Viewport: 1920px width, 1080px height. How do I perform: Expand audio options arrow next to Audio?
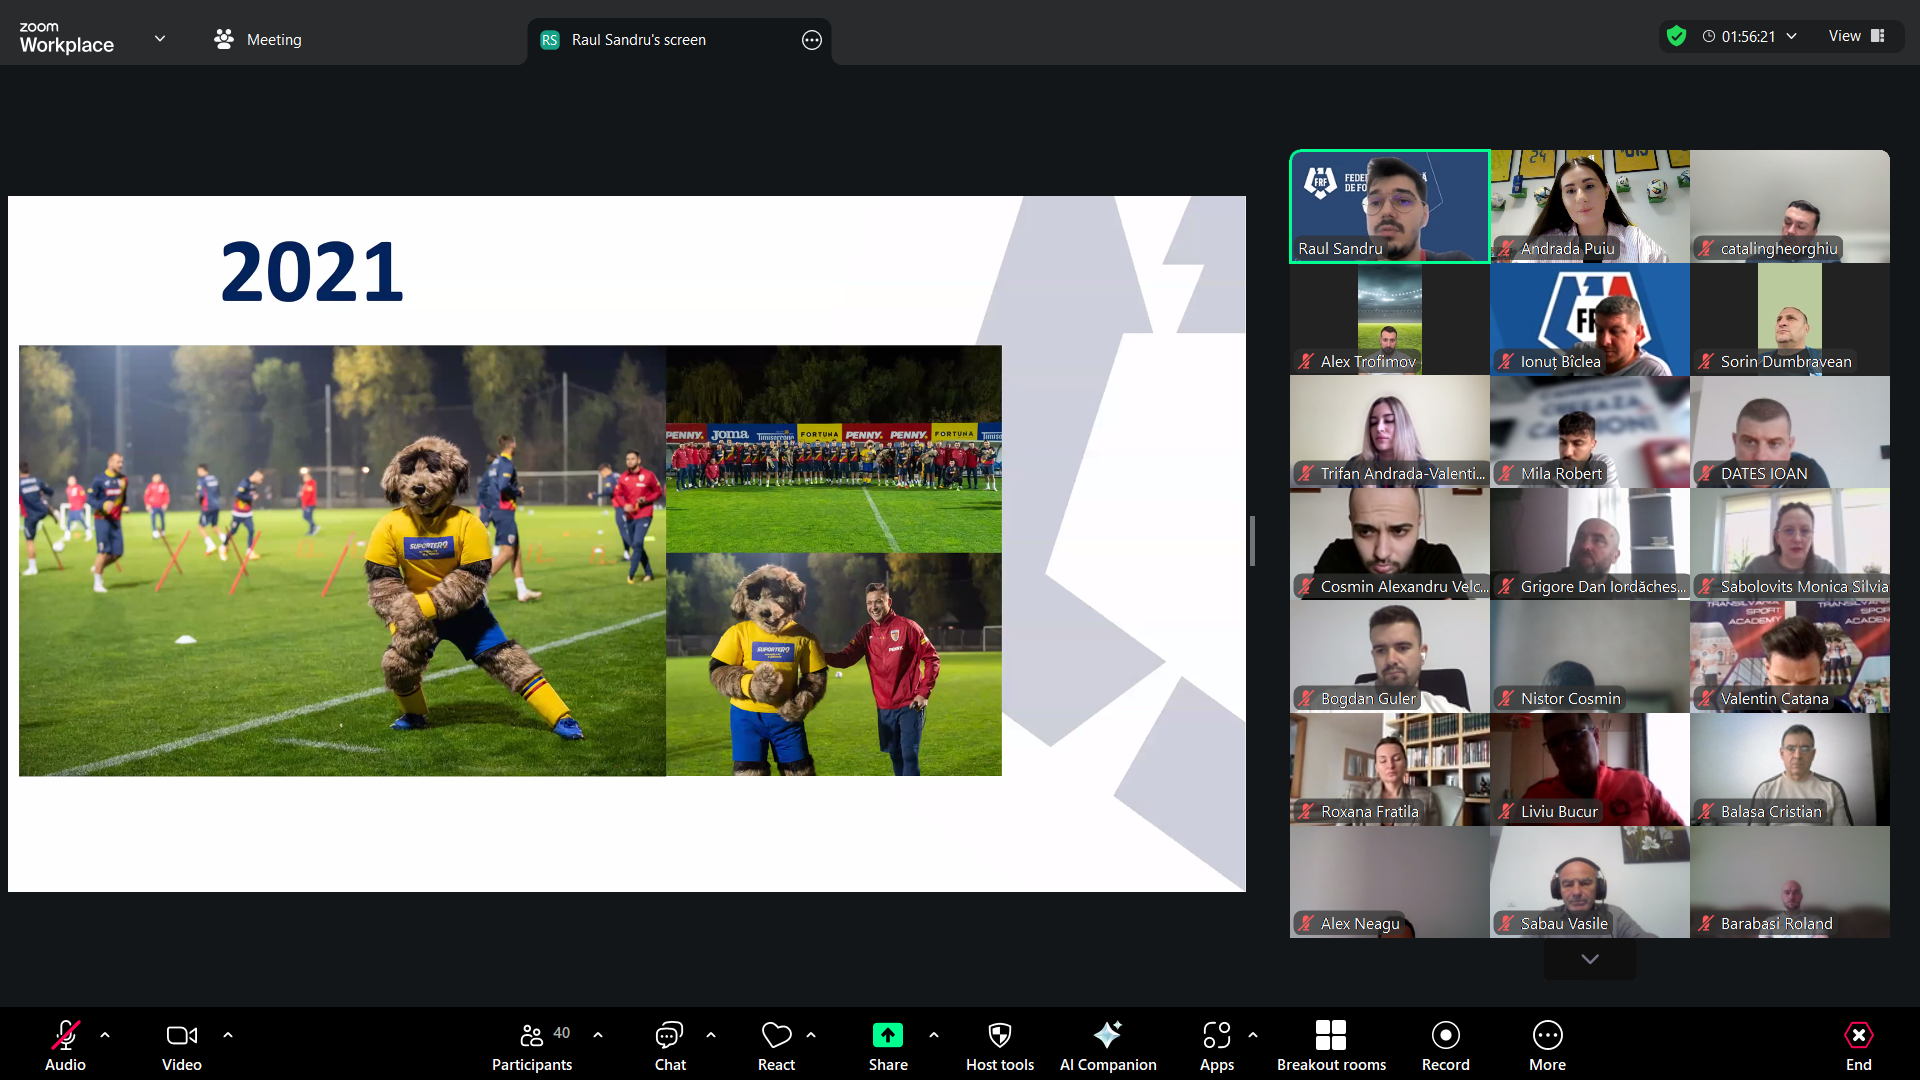(105, 1035)
